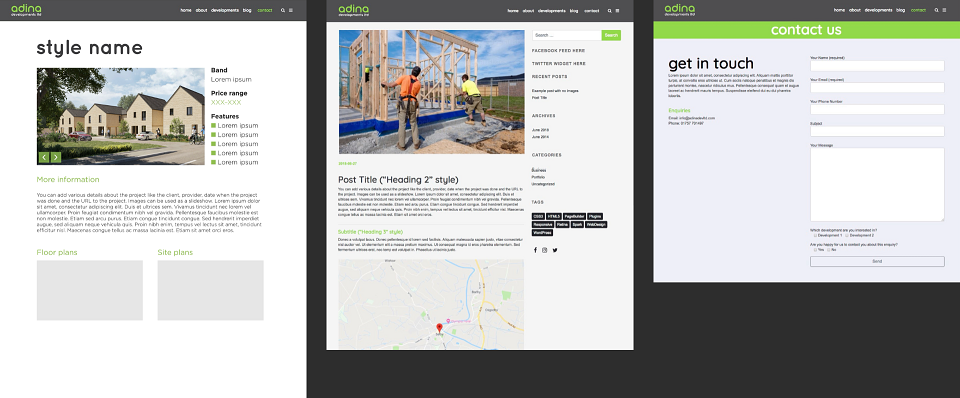The height and width of the screenshot is (398, 960).
Task: Open home in contact page navigation
Action: [x=839, y=10]
